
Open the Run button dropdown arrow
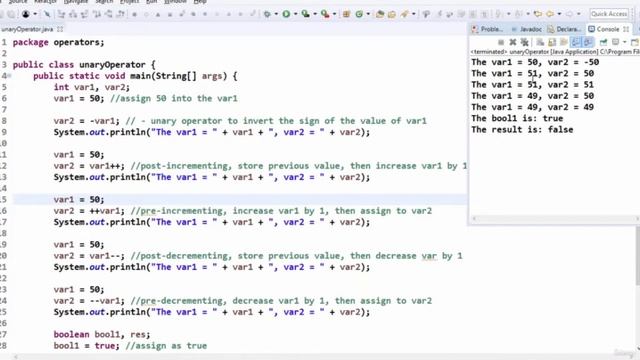(x=296, y=14)
